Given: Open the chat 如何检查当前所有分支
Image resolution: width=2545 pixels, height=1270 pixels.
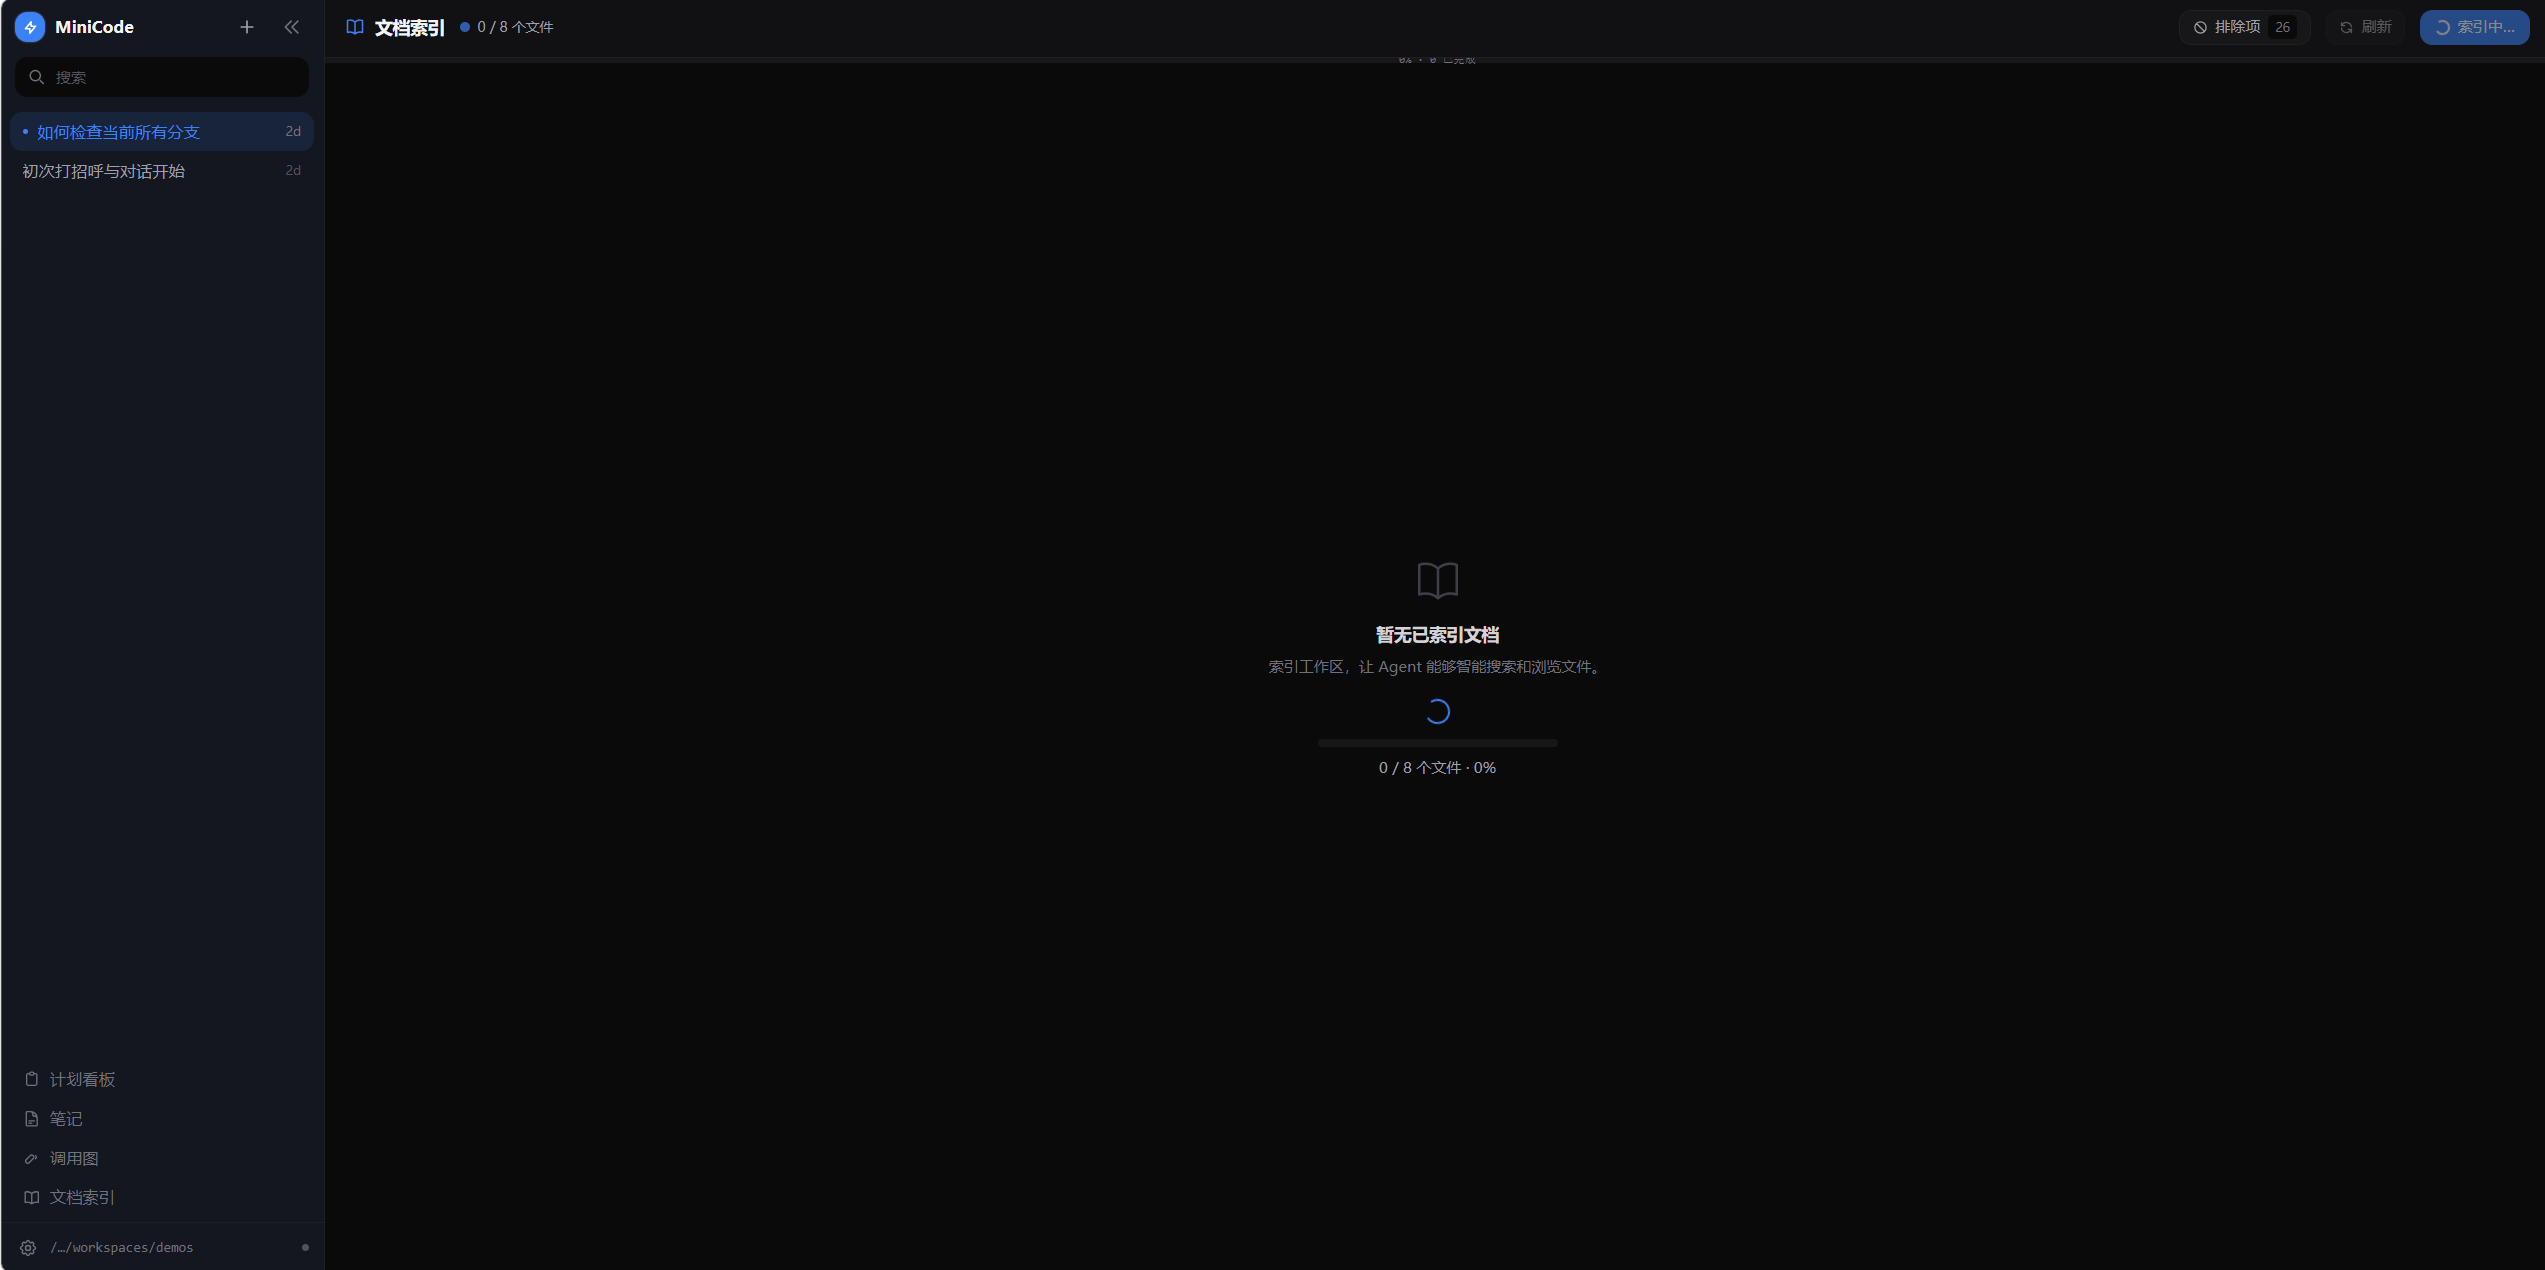Looking at the screenshot, I should click(162, 132).
